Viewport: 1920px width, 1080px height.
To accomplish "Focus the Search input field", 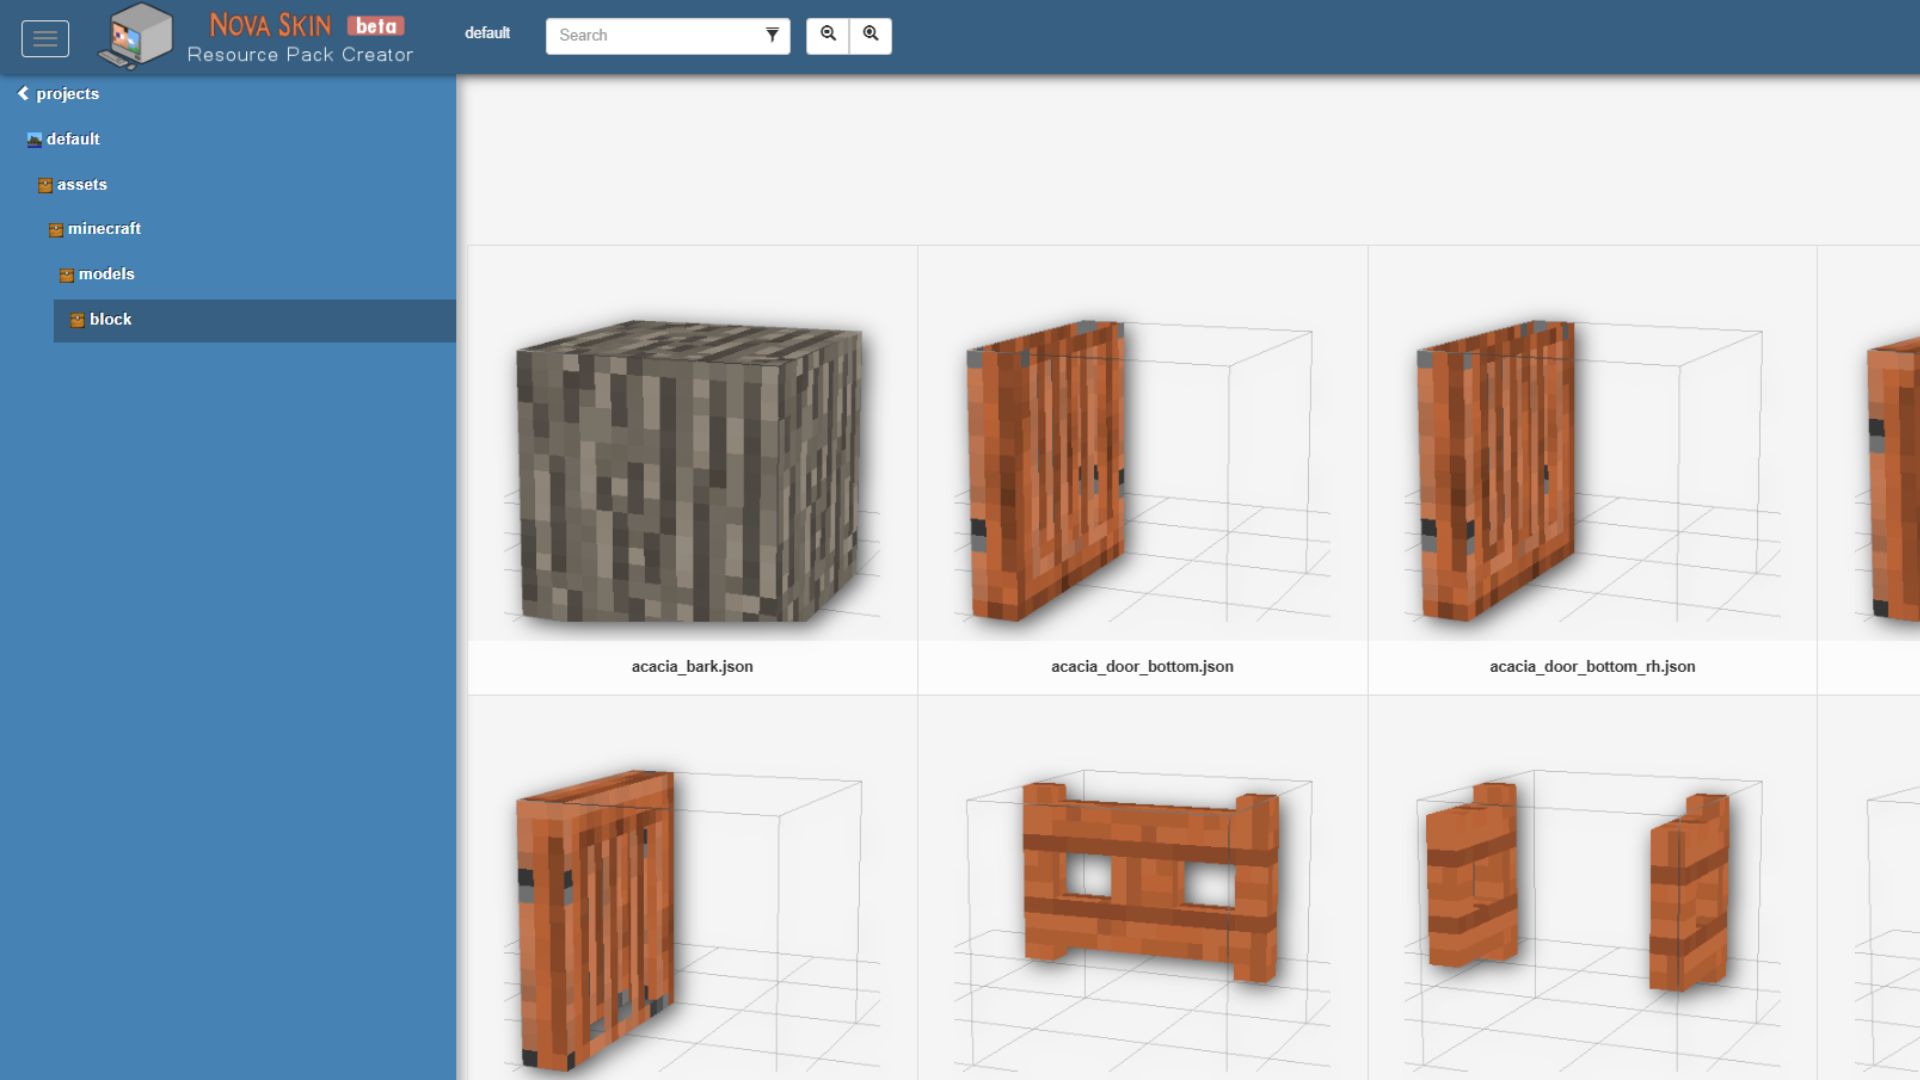I will click(655, 35).
